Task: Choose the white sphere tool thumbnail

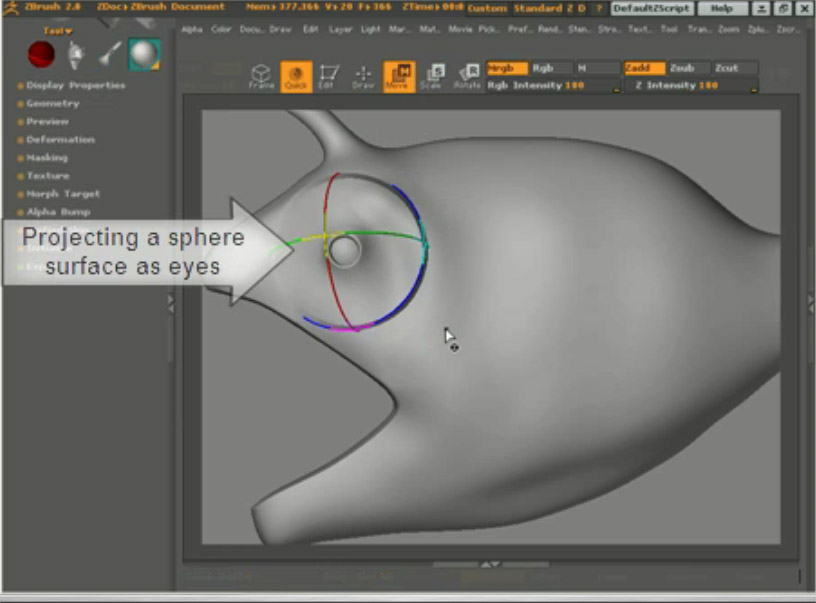Action: [x=144, y=54]
